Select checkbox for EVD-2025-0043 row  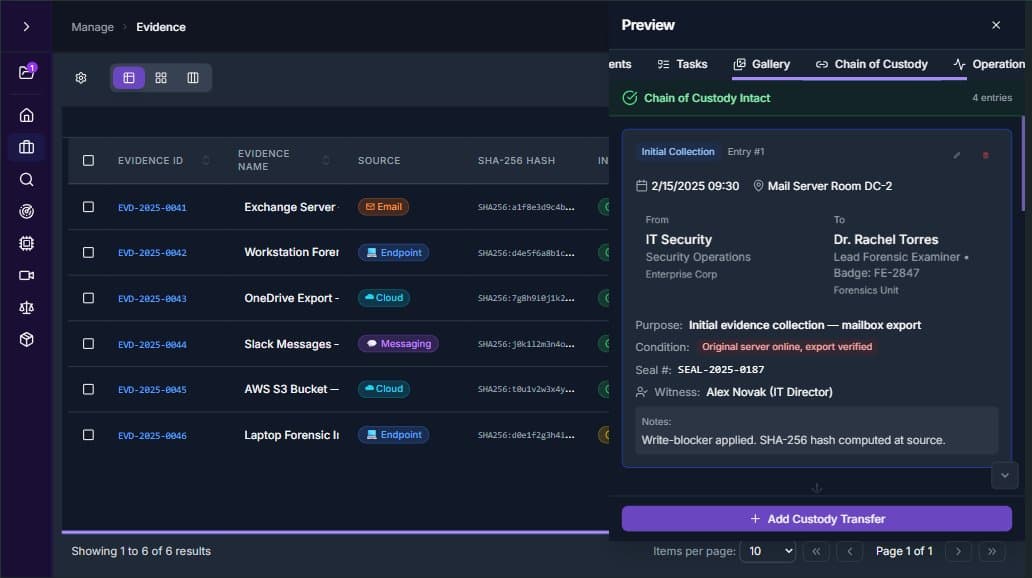coord(88,298)
